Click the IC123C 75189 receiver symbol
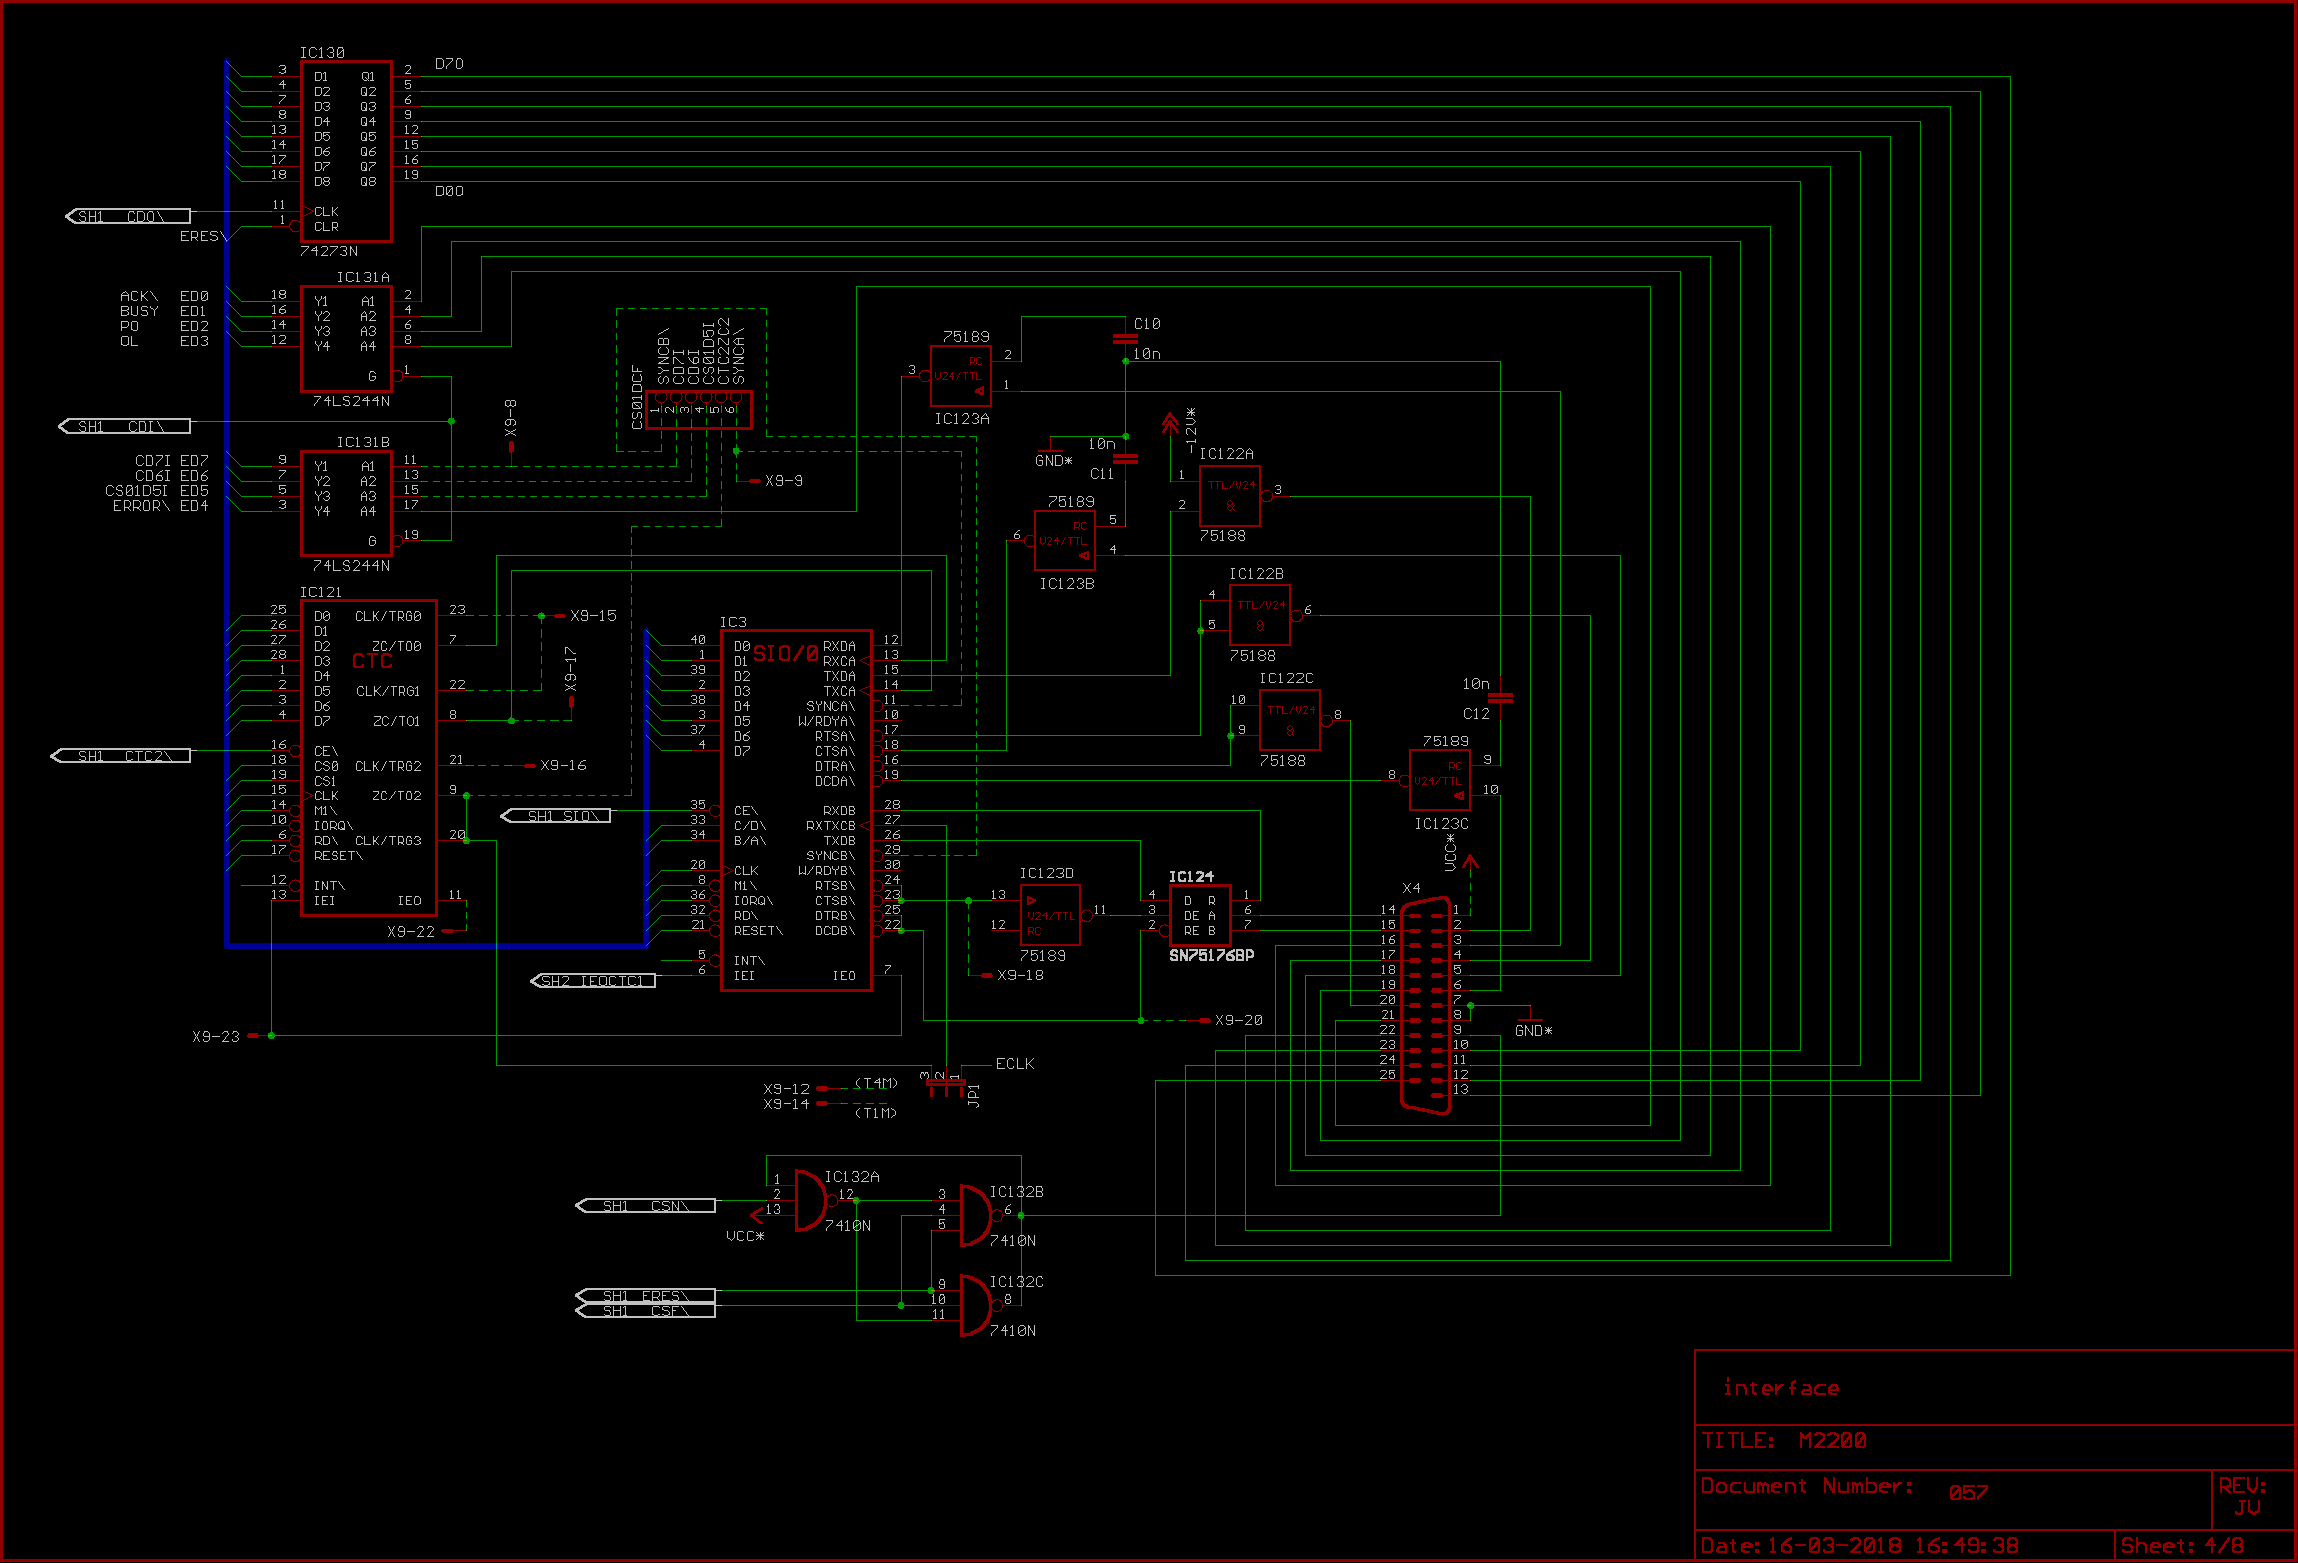The width and height of the screenshot is (2298, 1563). coord(1439,780)
